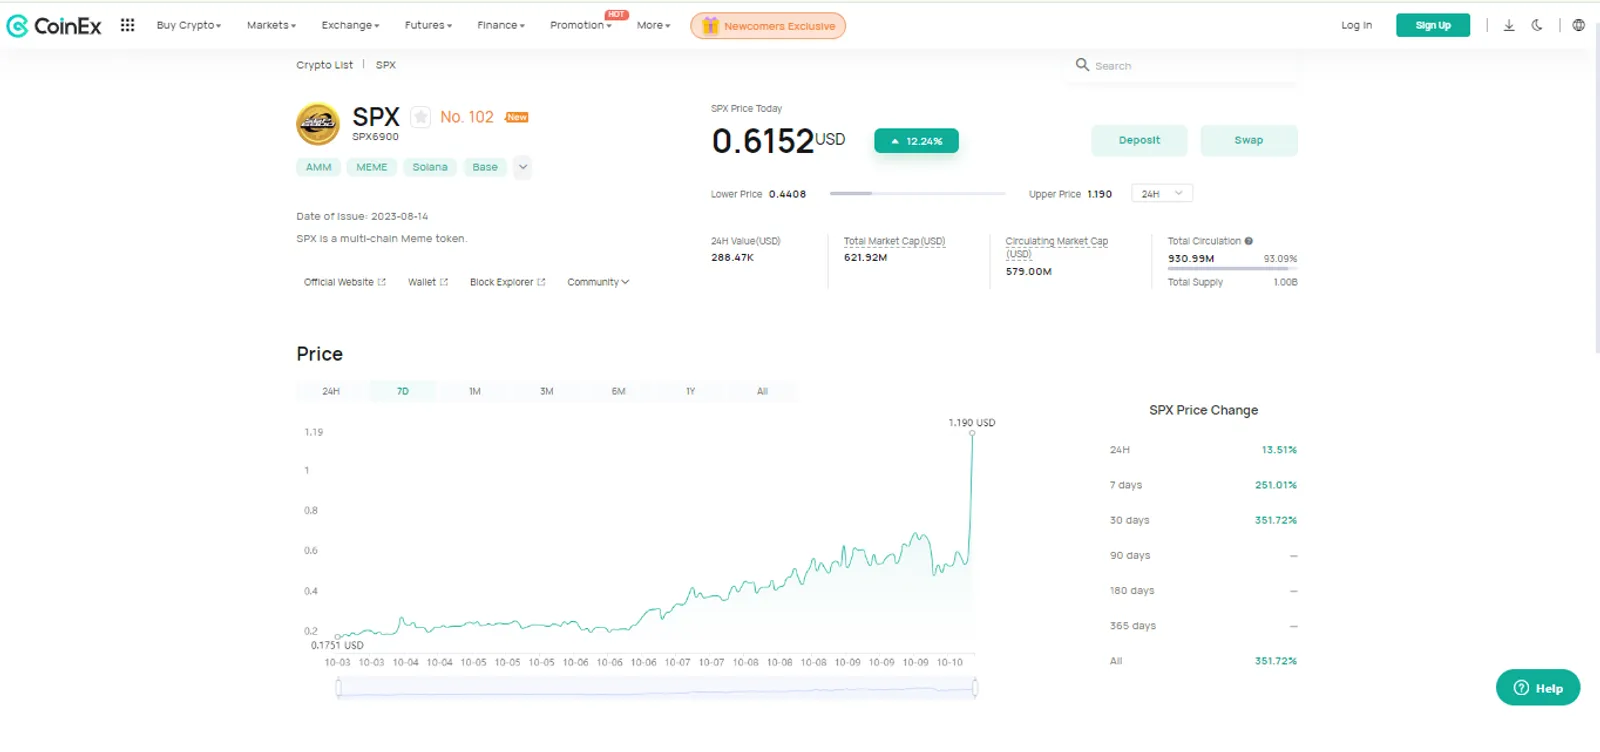Click the 930.99M total circulation value
Image resolution: width=1600 pixels, height=752 pixels.
(x=1191, y=258)
